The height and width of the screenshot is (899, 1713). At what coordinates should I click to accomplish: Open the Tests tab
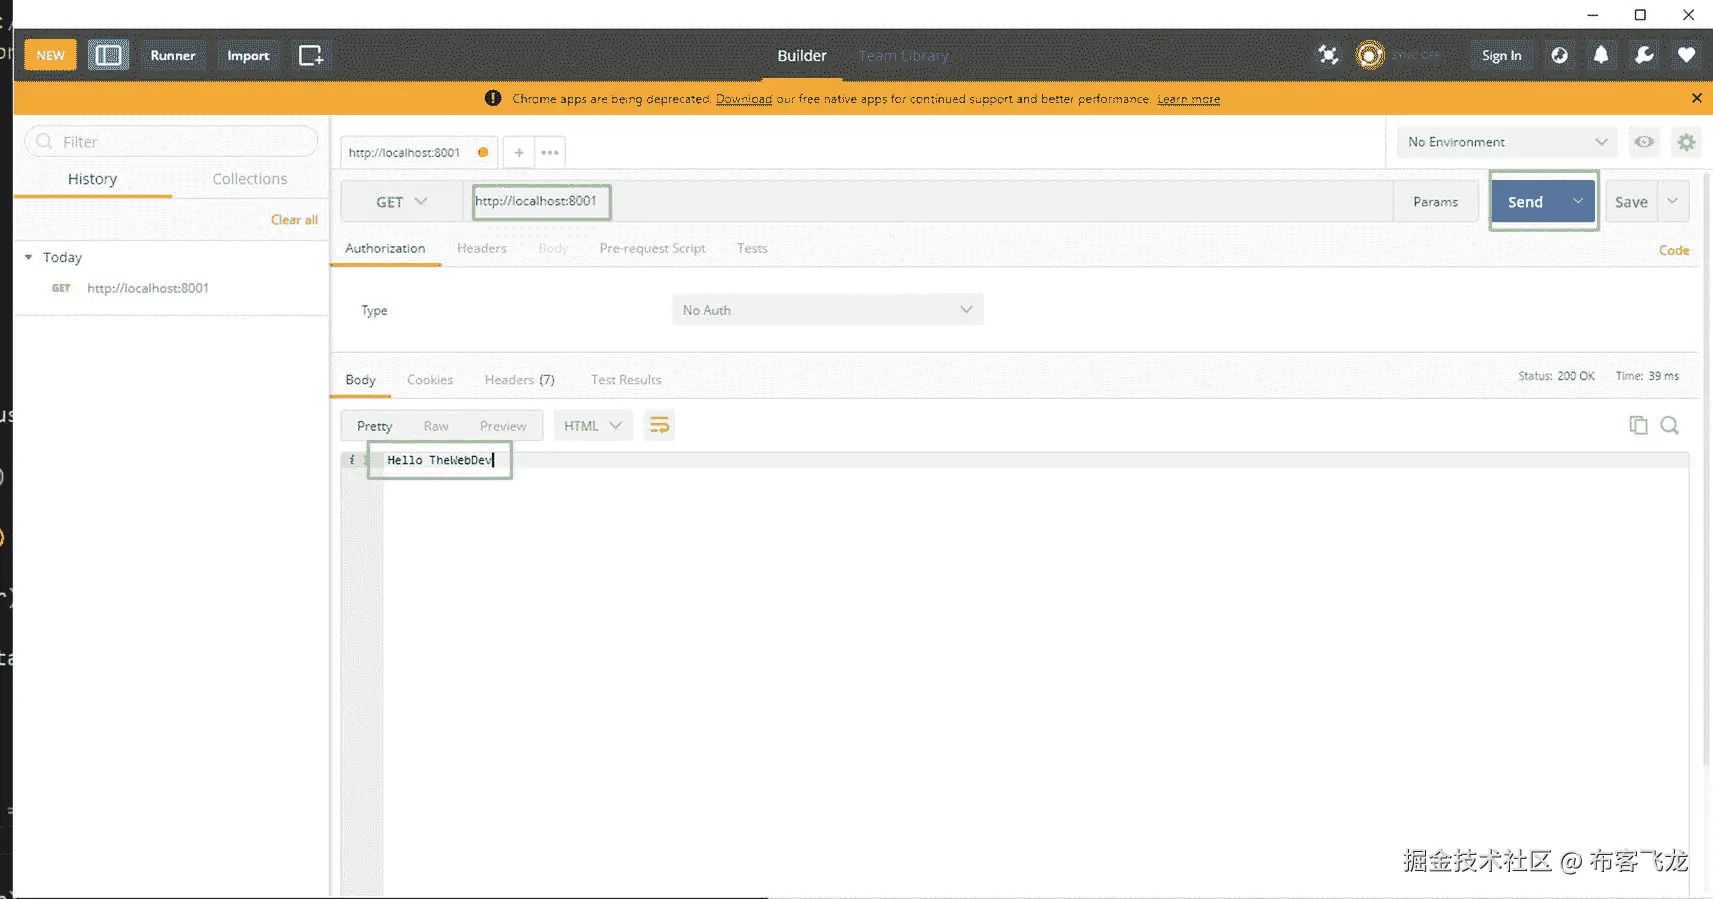(x=752, y=248)
